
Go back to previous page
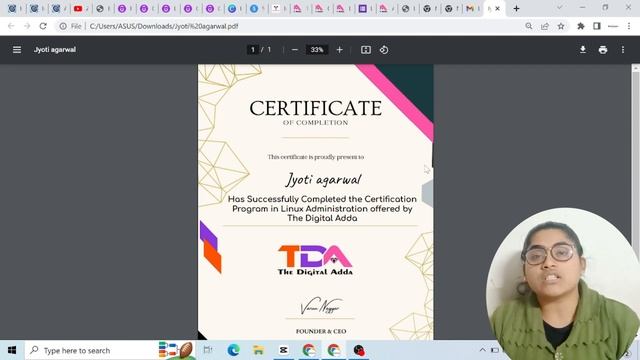[11, 26]
